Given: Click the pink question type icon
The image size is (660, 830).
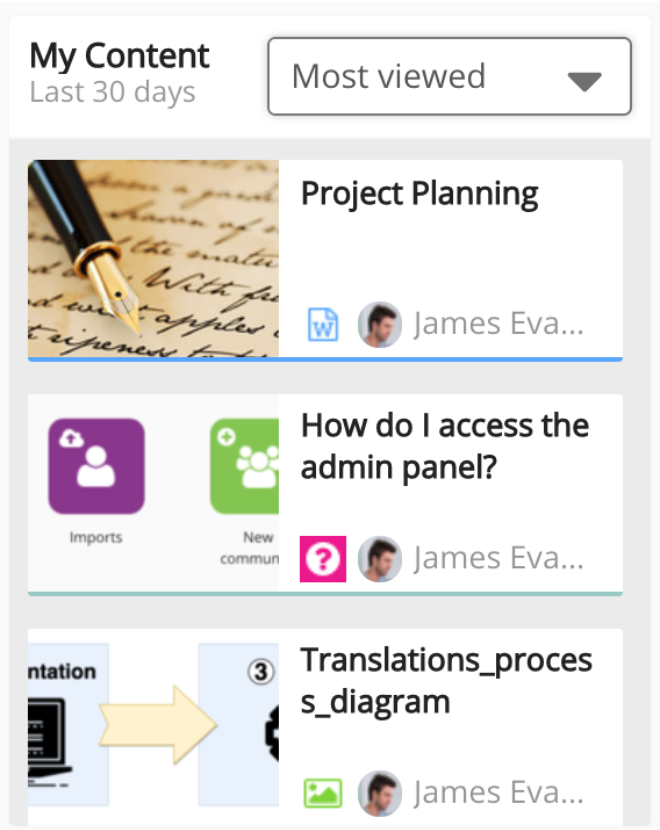Looking at the screenshot, I should (323, 559).
